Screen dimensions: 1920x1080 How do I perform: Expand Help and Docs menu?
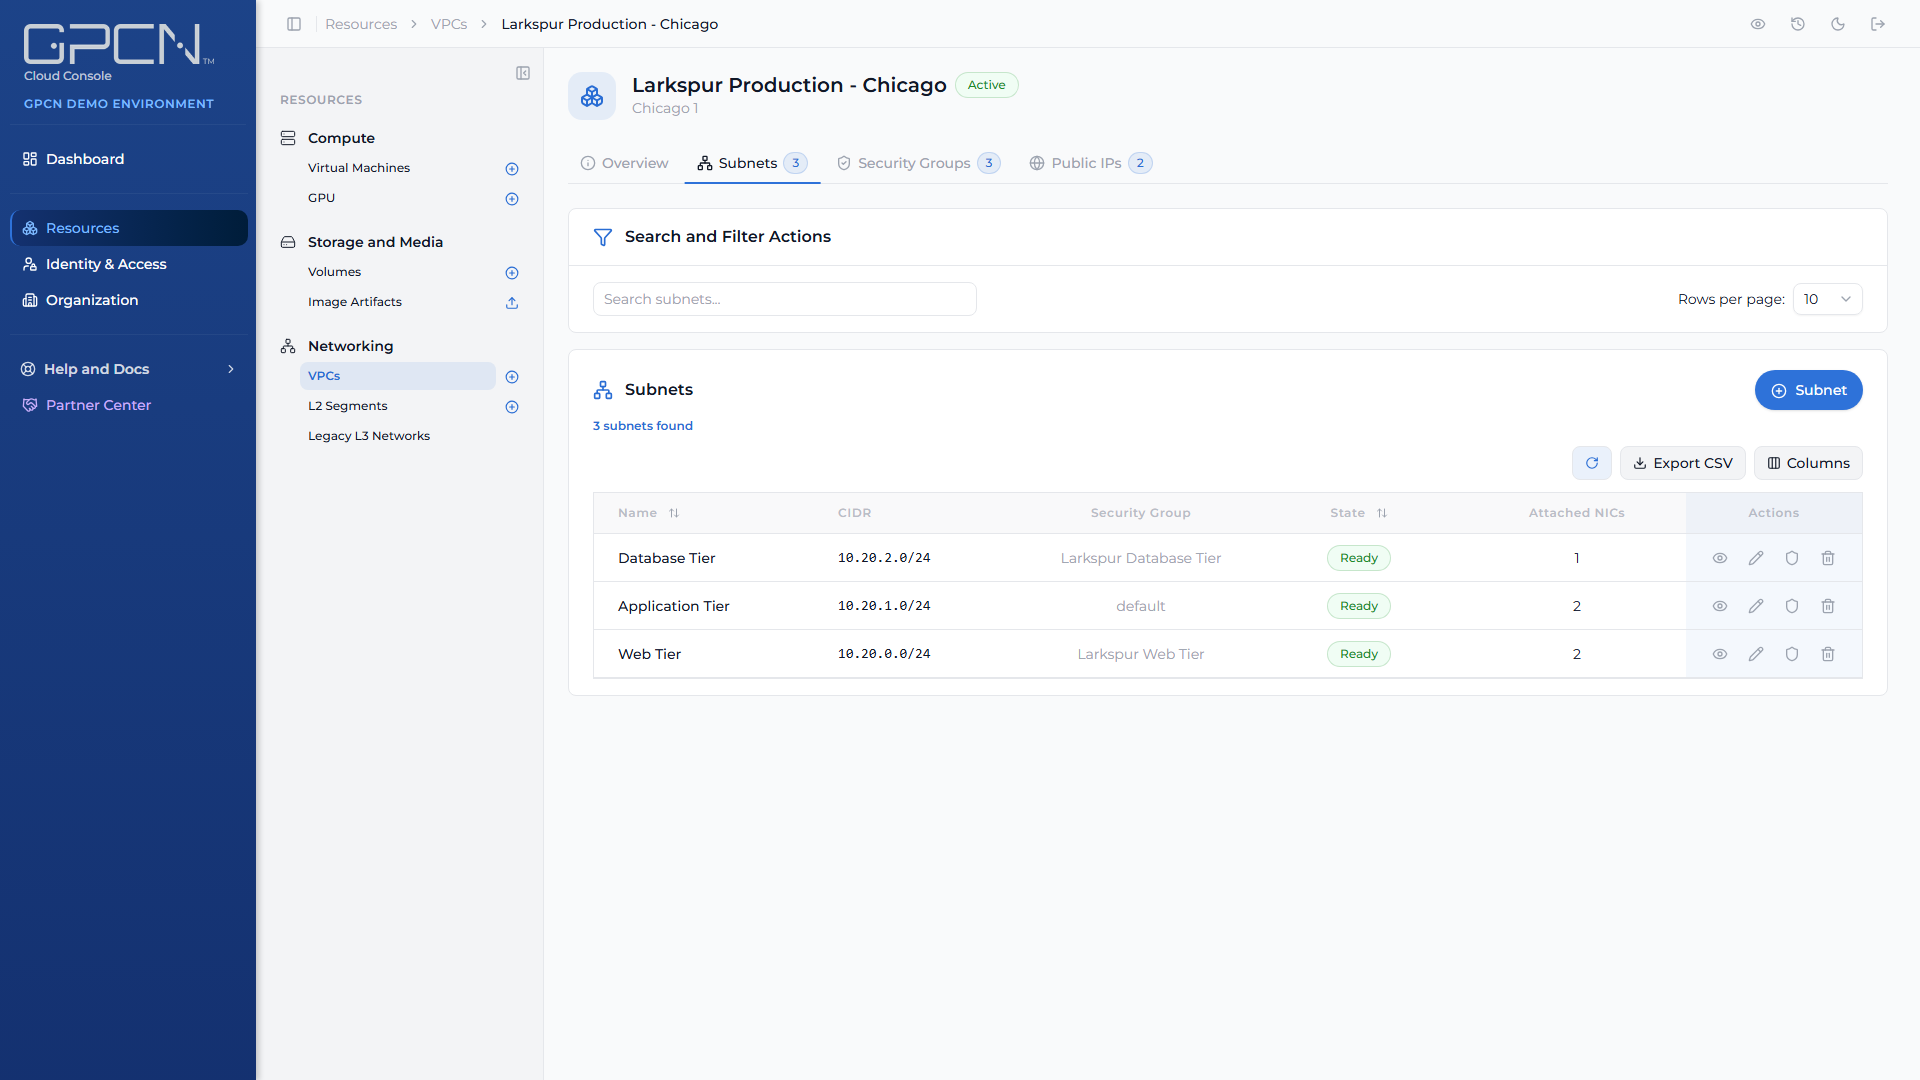[x=128, y=369]
